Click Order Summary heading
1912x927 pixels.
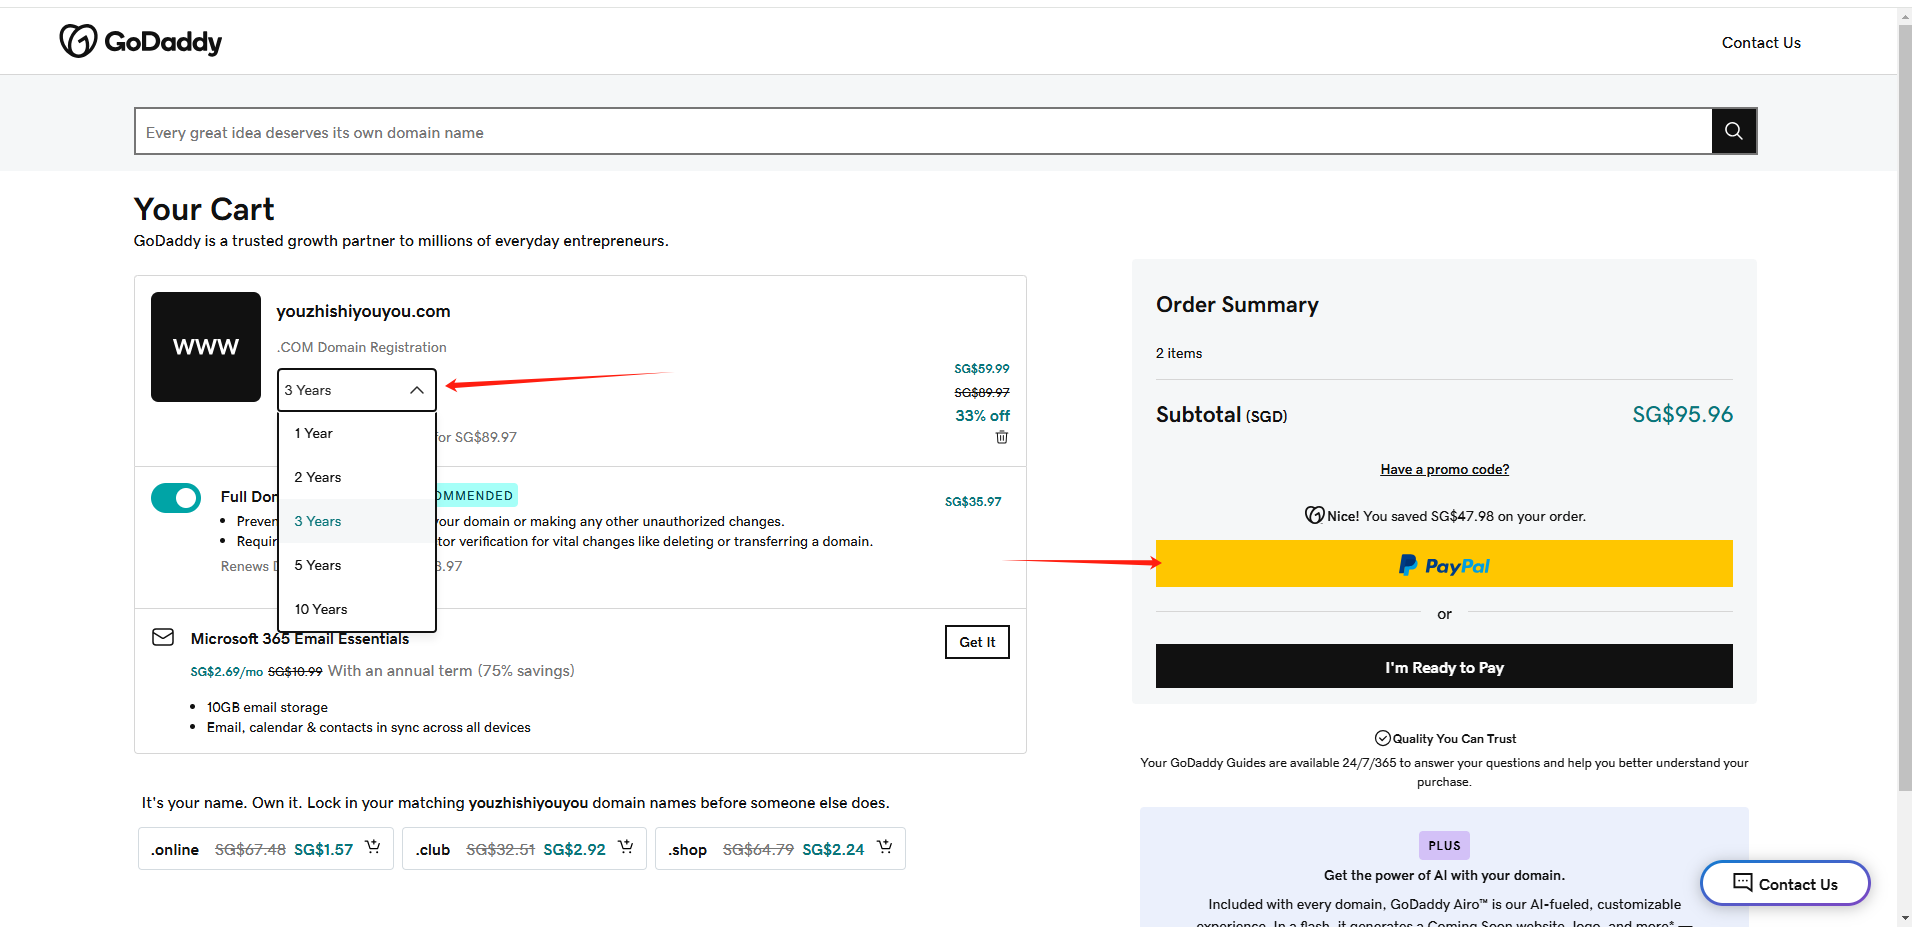pos(1237,304)
